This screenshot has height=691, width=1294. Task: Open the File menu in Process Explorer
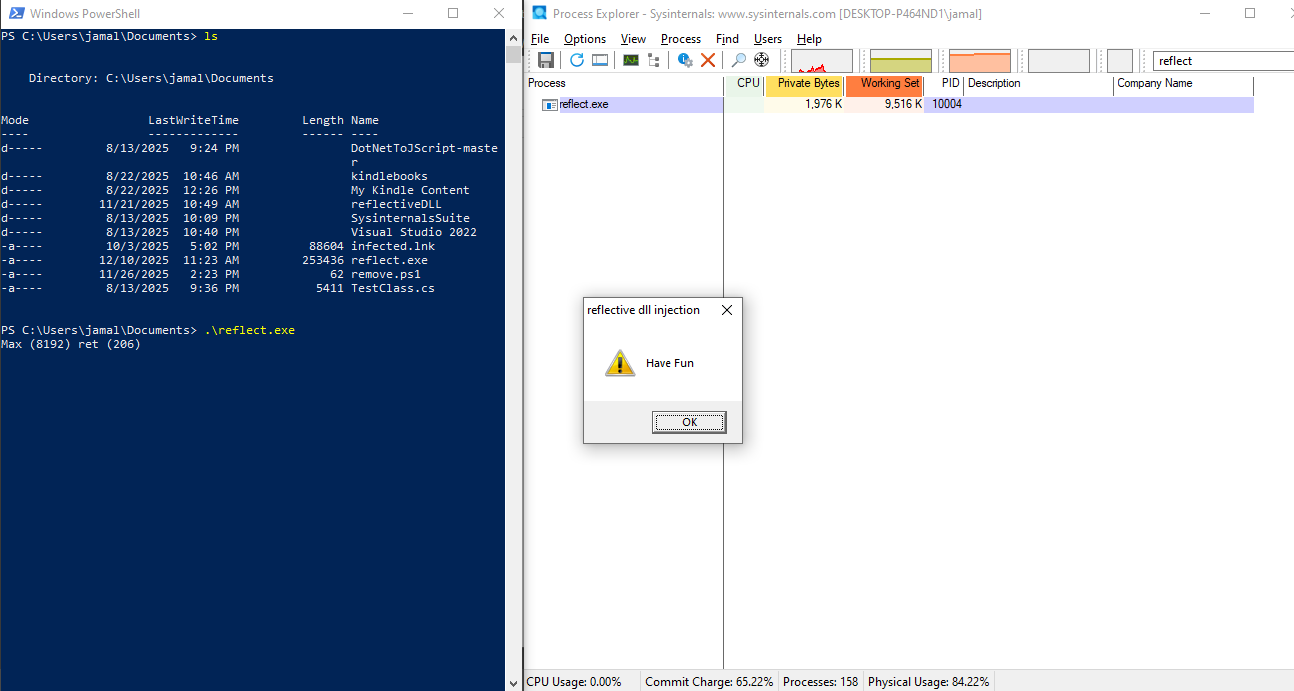[x=540, y=39]
